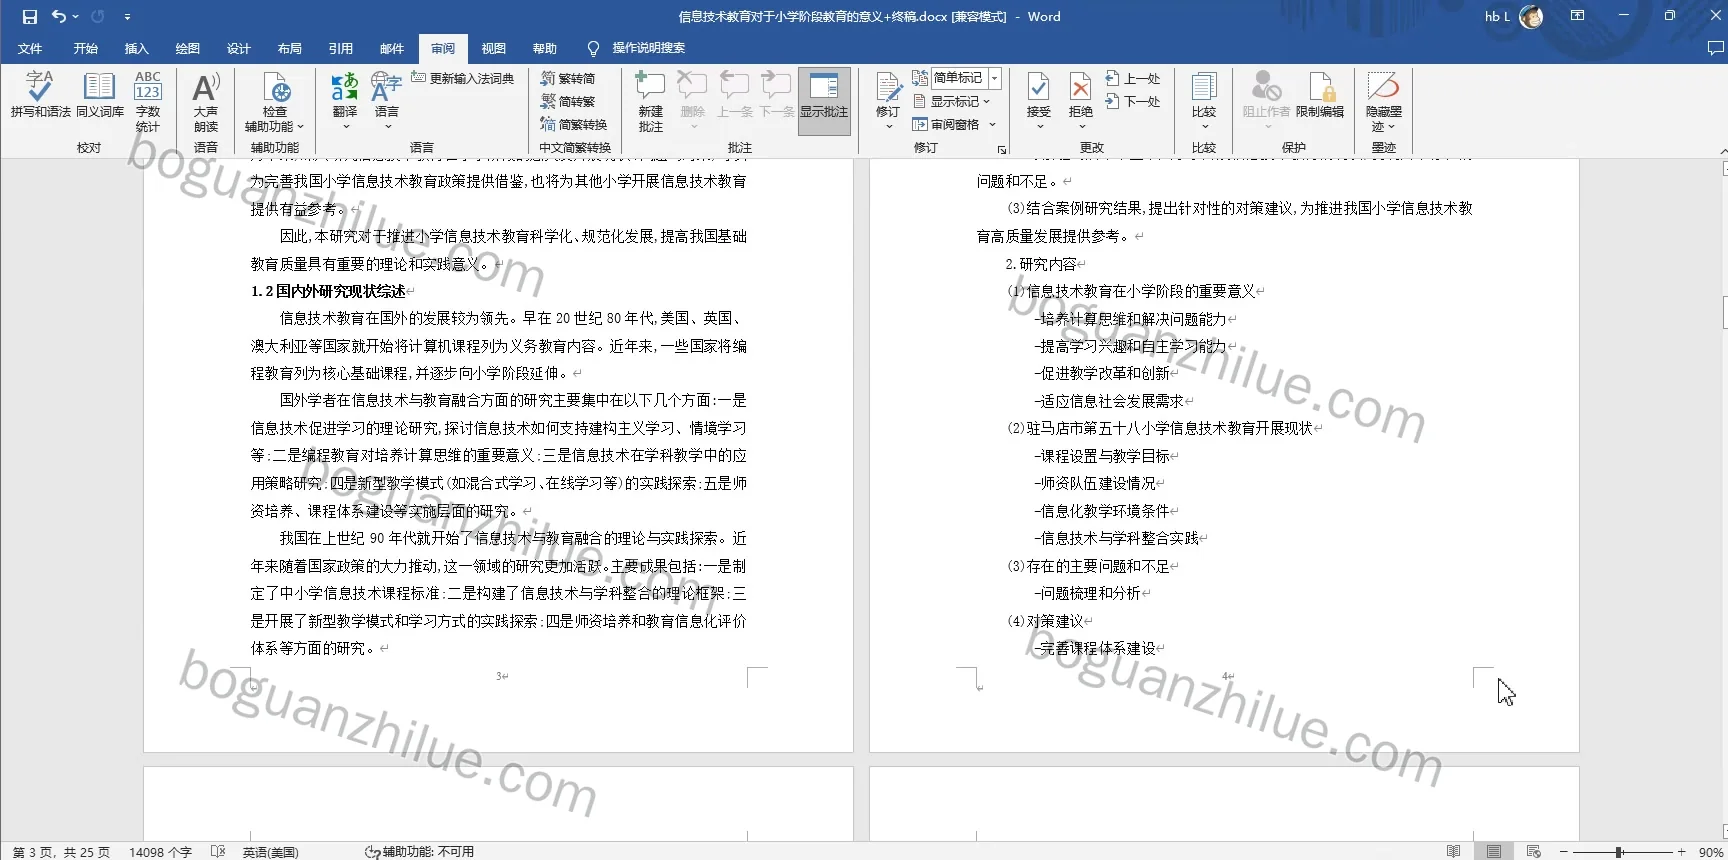Start Read Aloud (大声朗读)
This screenshot has height=860, width=1728.
click(x=206, y=101)
